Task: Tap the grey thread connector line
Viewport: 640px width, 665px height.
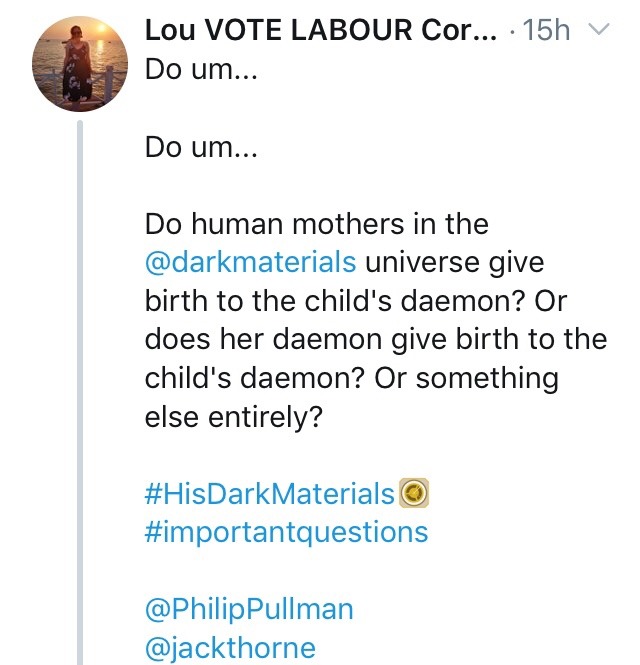Action: [x=80, y=392]
